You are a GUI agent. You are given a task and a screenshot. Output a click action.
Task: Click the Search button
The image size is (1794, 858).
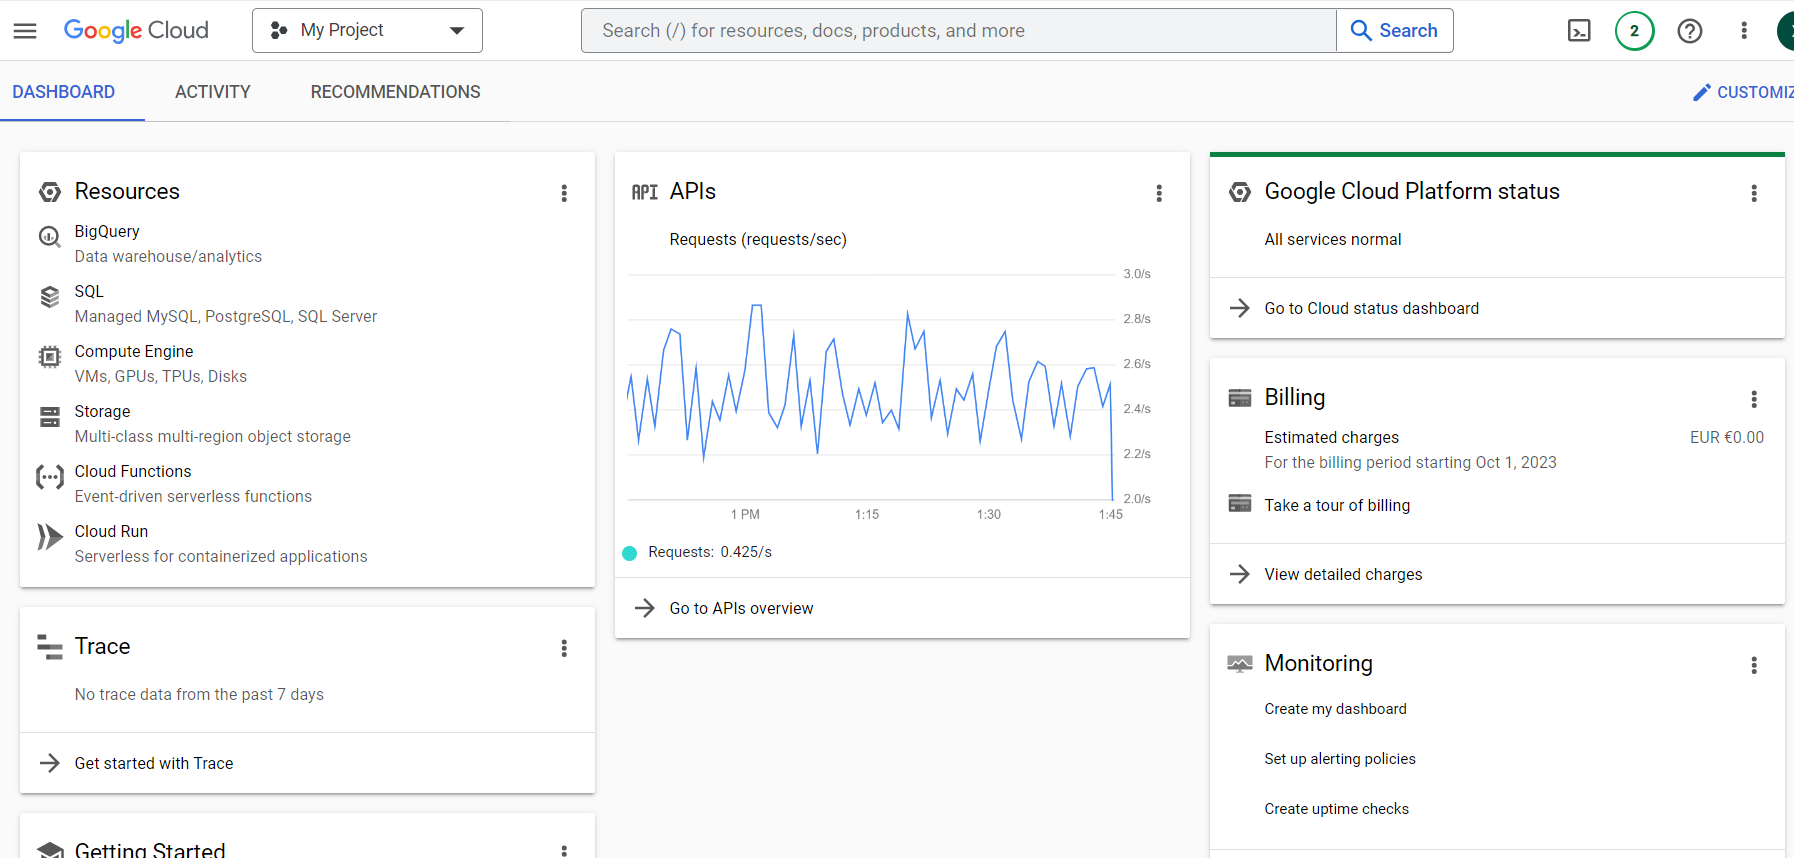pyautogui.click(x=1395, y=31)
